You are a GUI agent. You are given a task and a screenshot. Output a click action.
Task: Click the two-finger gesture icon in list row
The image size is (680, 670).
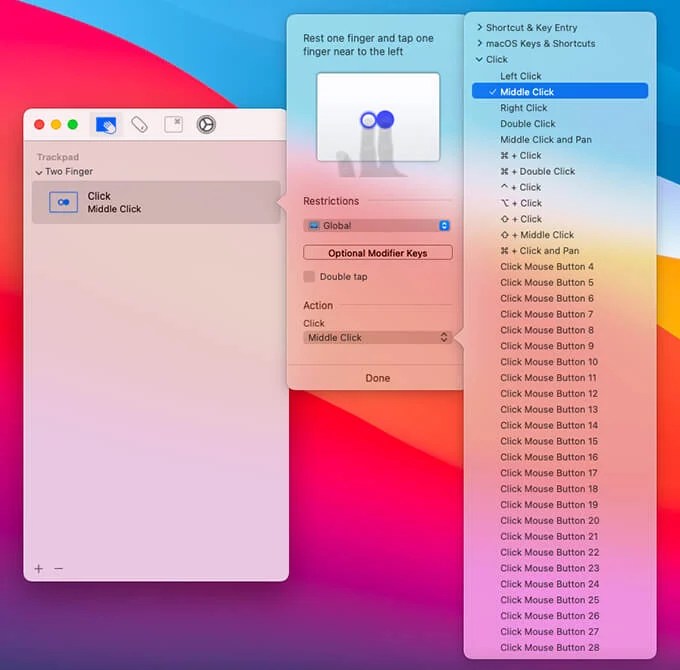point(63,202)
